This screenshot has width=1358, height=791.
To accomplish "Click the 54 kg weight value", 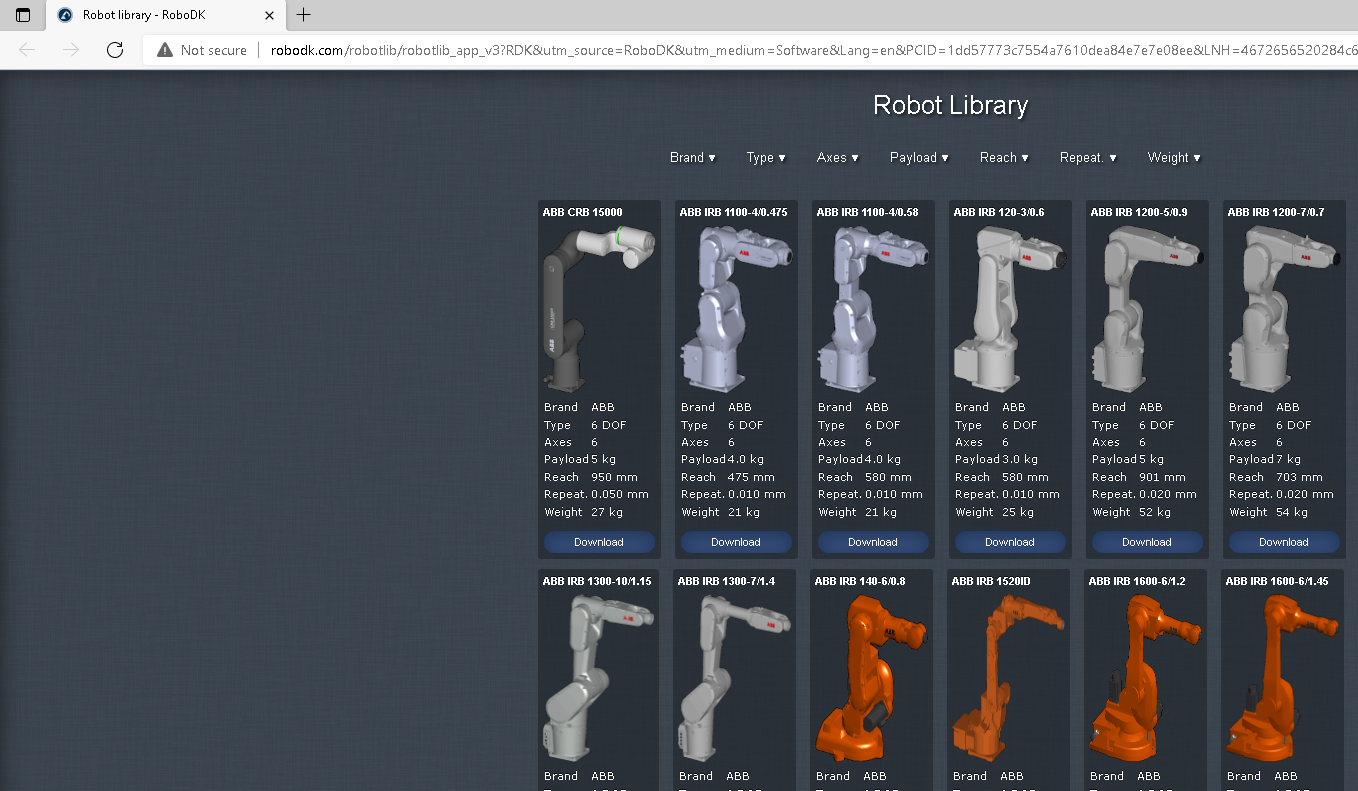I will tap(1292, 512).
